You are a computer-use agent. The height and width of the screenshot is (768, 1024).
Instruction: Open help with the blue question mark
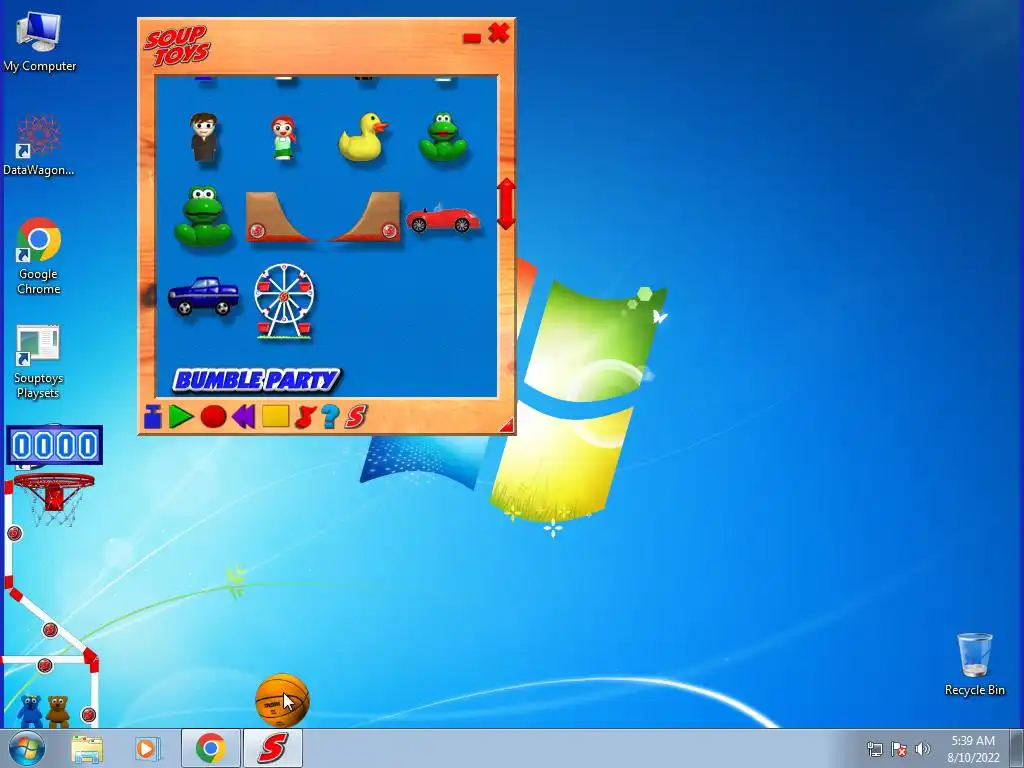click(330, 416)
